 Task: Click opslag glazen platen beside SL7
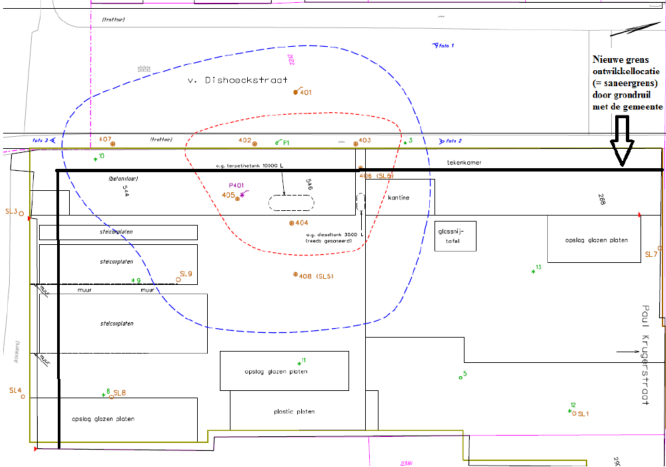[x=596, y=240]
